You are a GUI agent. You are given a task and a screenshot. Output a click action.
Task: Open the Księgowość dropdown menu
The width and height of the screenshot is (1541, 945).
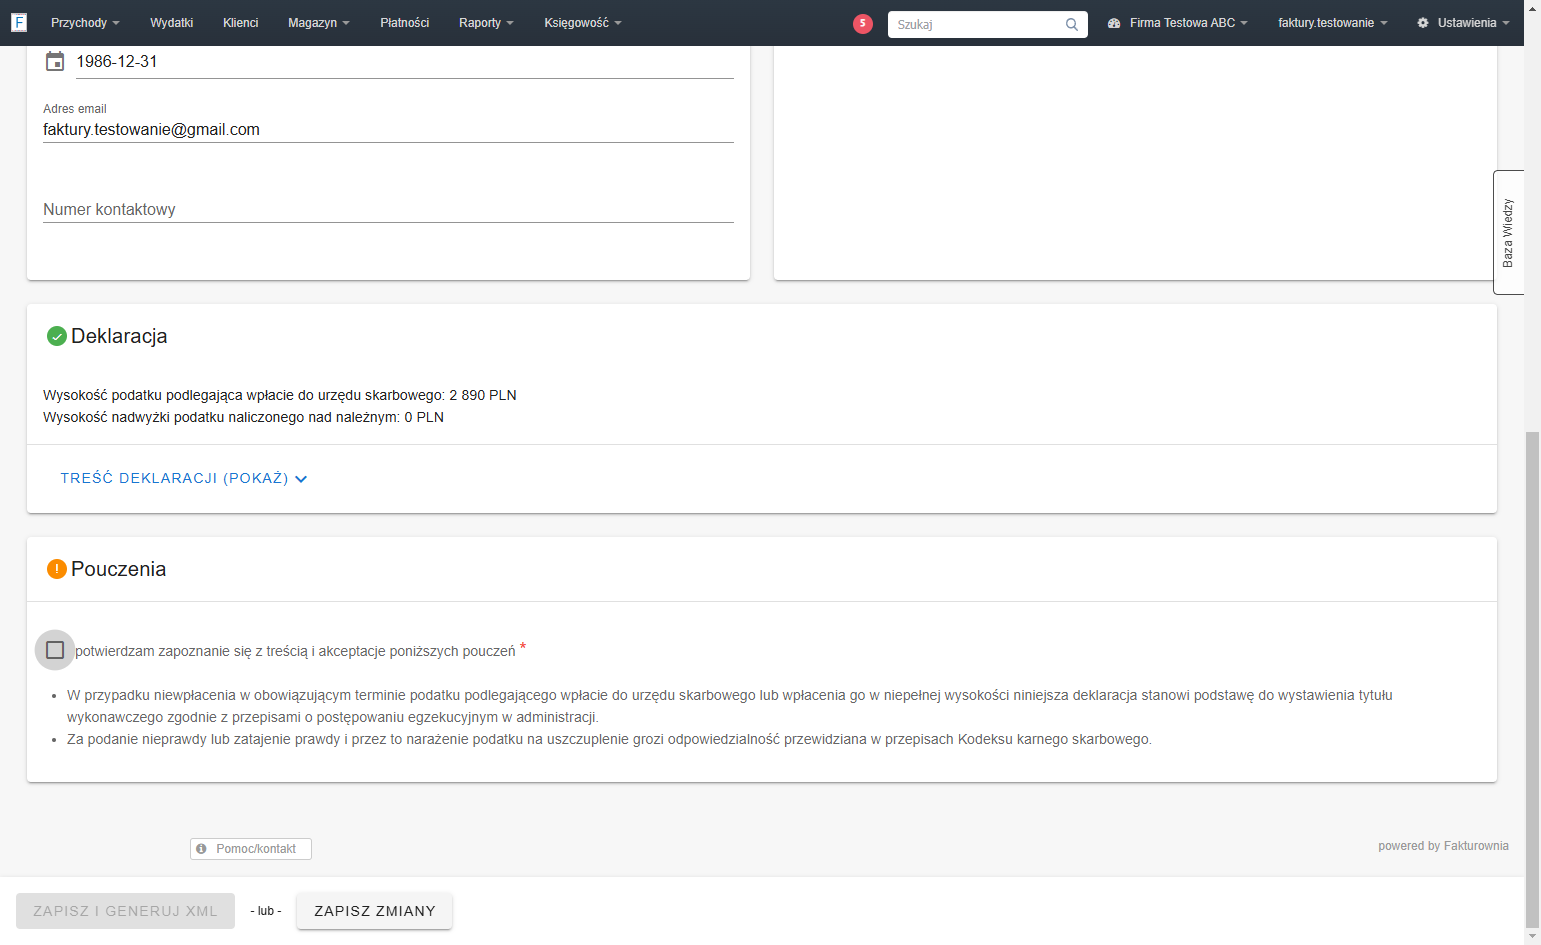click(x=583, y=23)
